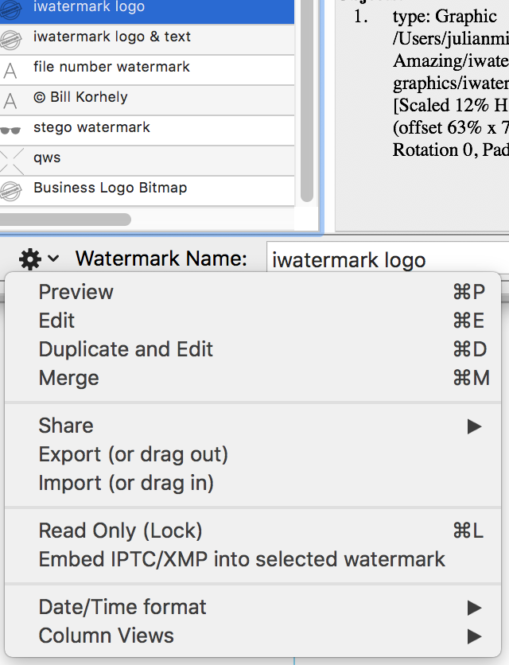The height and width of the screenshot is (665, 509).
Task: Select 'Business Logo Bitmap' row
Action: pyautogui.click(x=147, y=191)
